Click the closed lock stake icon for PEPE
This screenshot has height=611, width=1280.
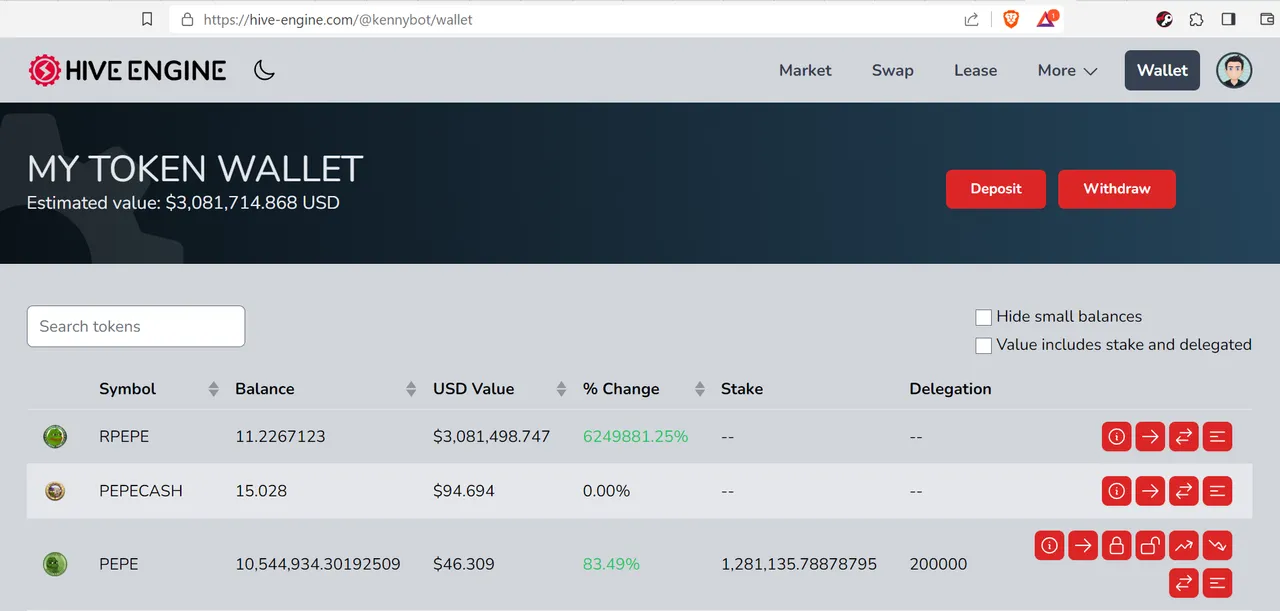pyautogui.click(x=1116, y=545)
